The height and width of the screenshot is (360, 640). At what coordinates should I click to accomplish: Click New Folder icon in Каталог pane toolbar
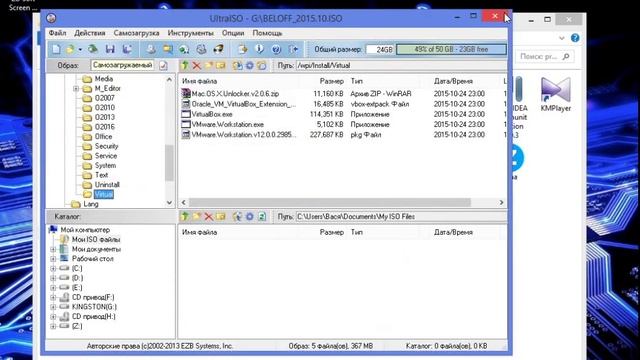[x=197, y=217]
